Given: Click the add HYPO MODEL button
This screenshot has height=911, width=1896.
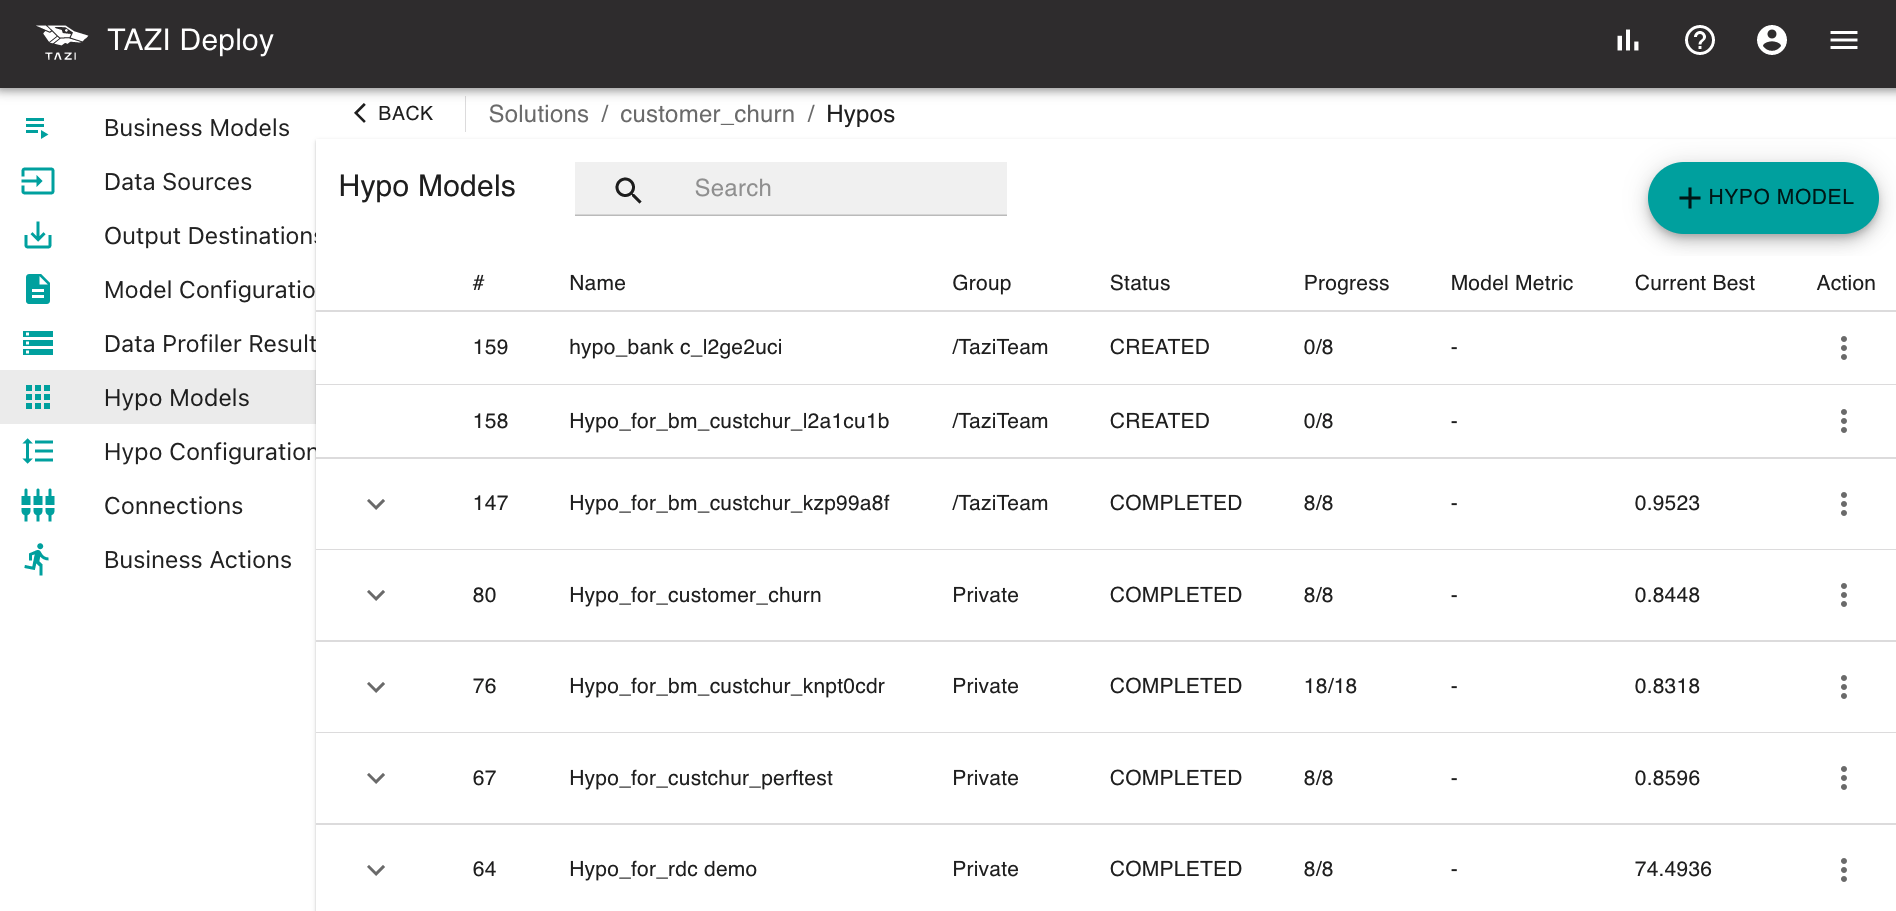Looking at the screenshot, I should point(1763,197).
